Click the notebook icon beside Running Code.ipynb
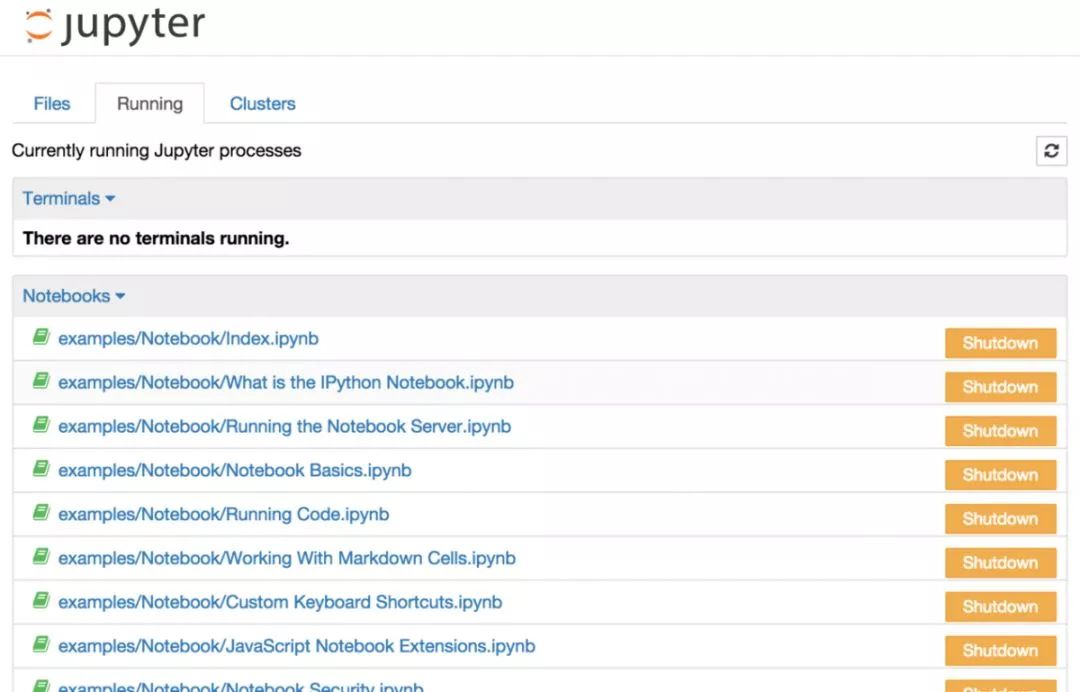1080x692 pixels. click(x=41, y=513)
